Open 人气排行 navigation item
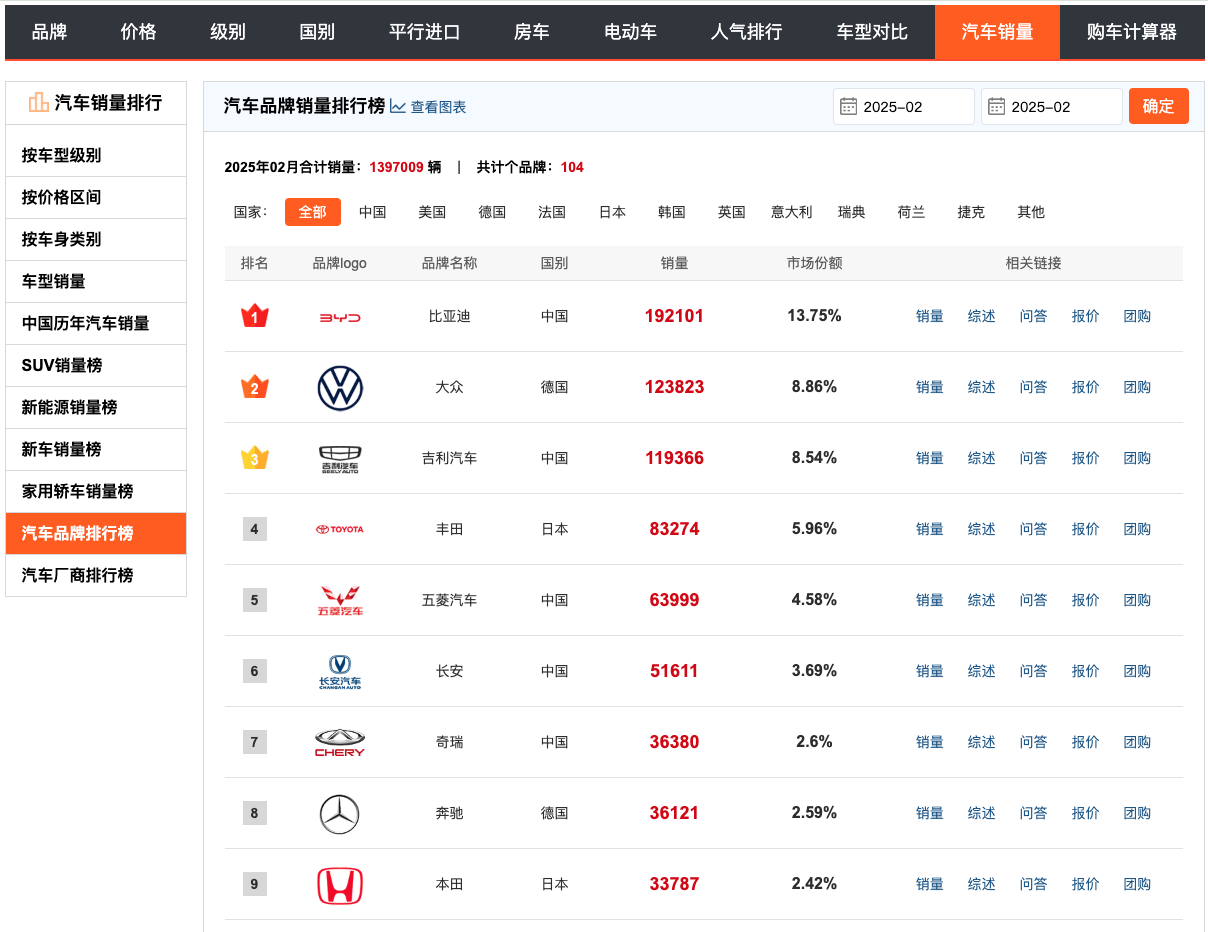1208x932 pixels. click(747, 32)
